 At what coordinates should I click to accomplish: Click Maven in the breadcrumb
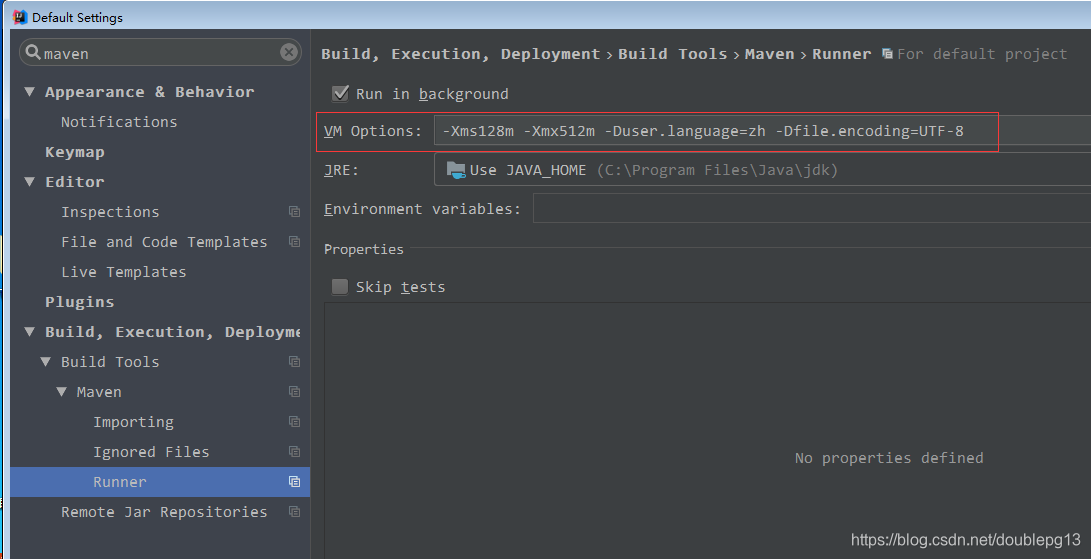(769, 54)
